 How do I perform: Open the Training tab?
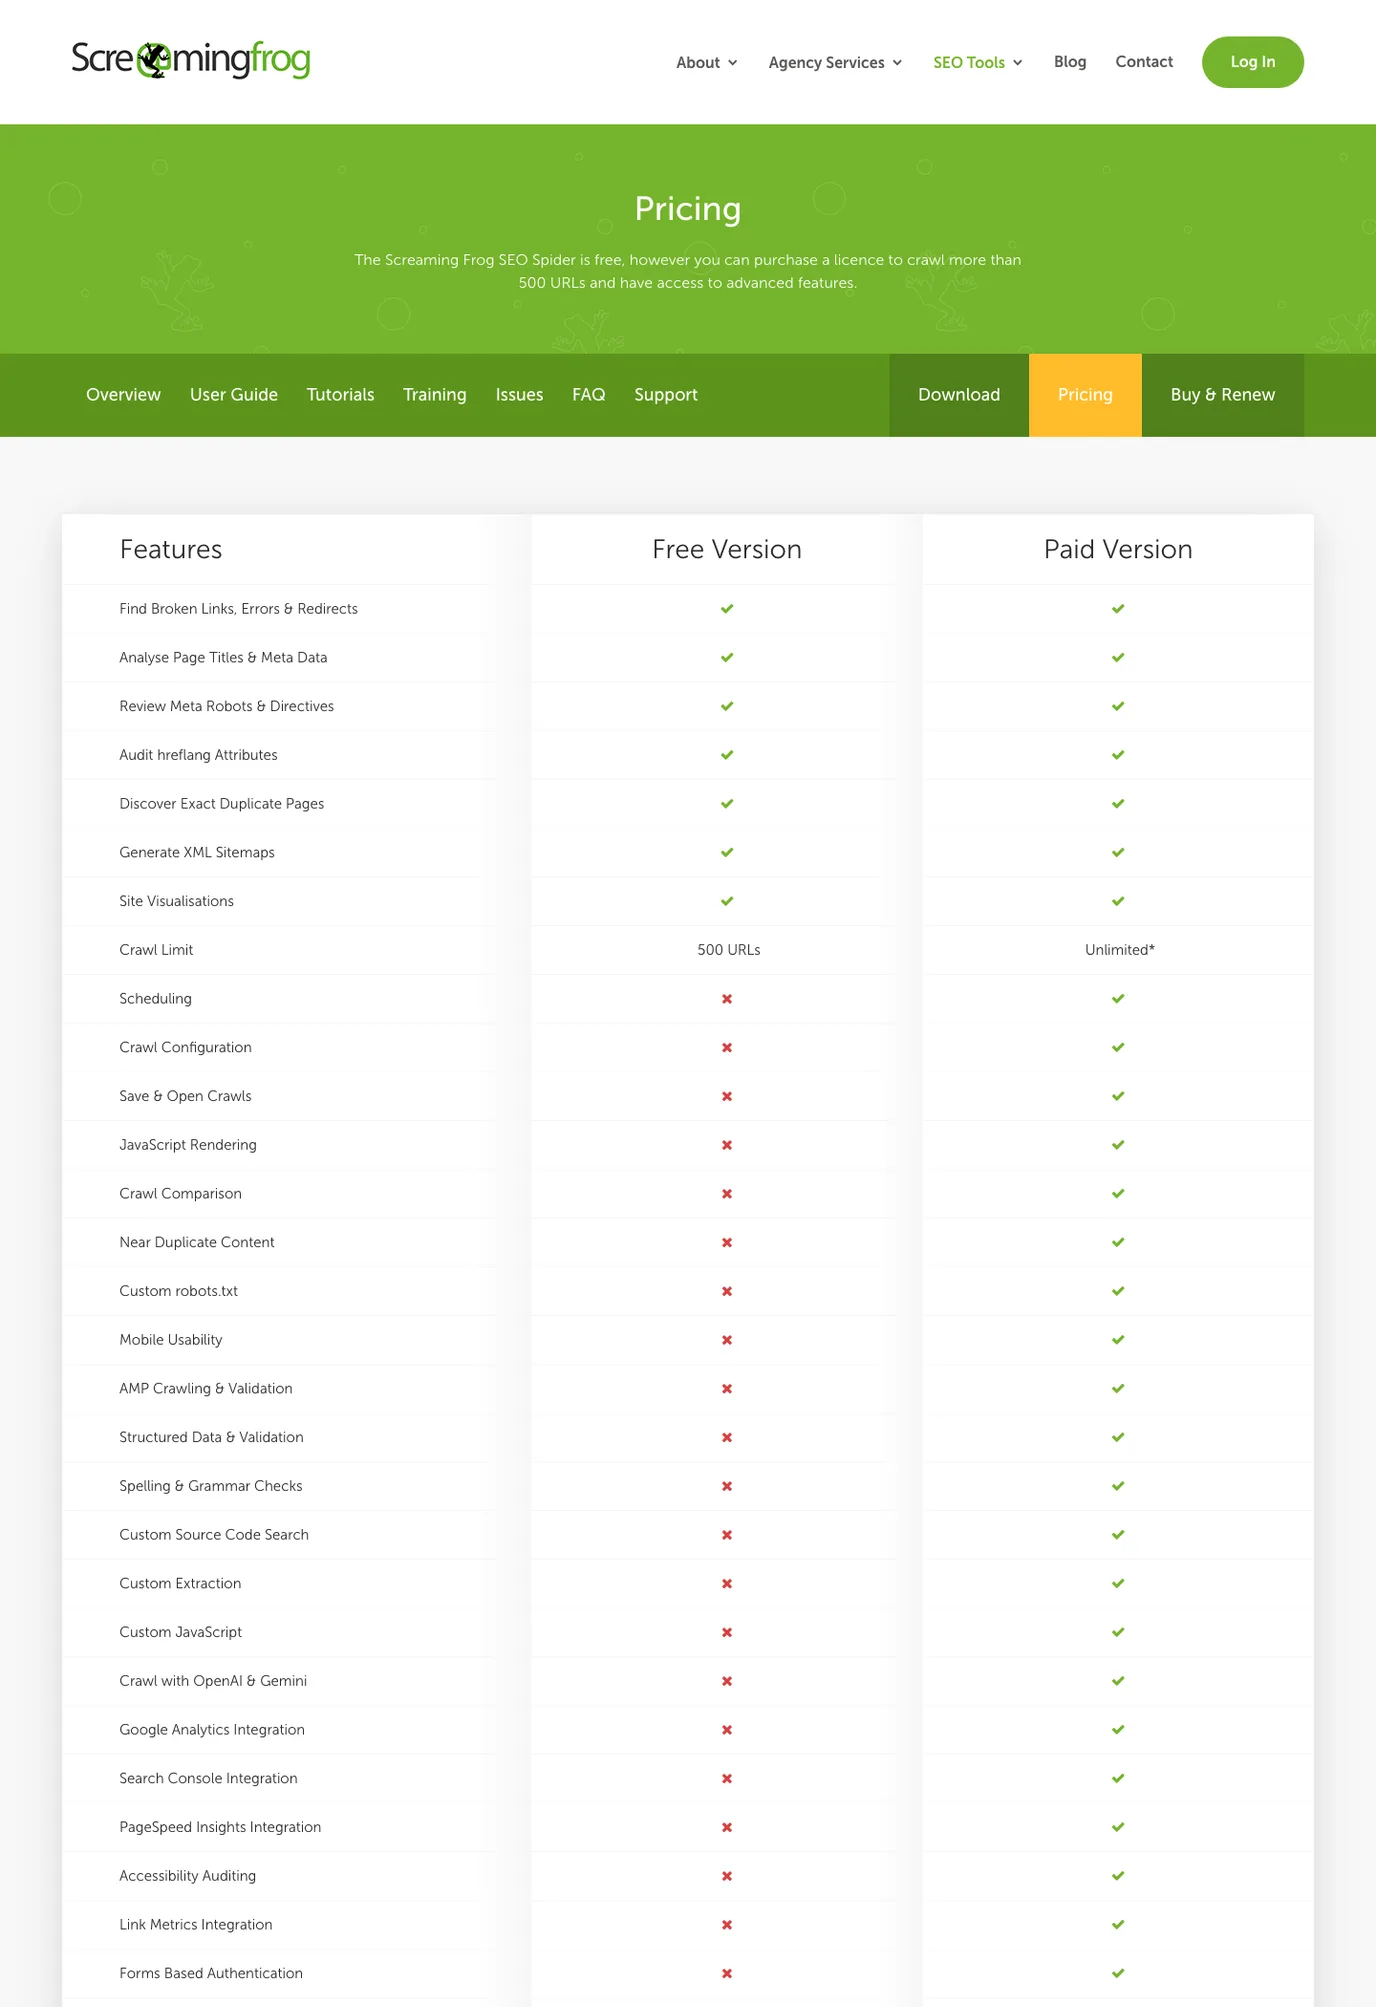point(435,395)
